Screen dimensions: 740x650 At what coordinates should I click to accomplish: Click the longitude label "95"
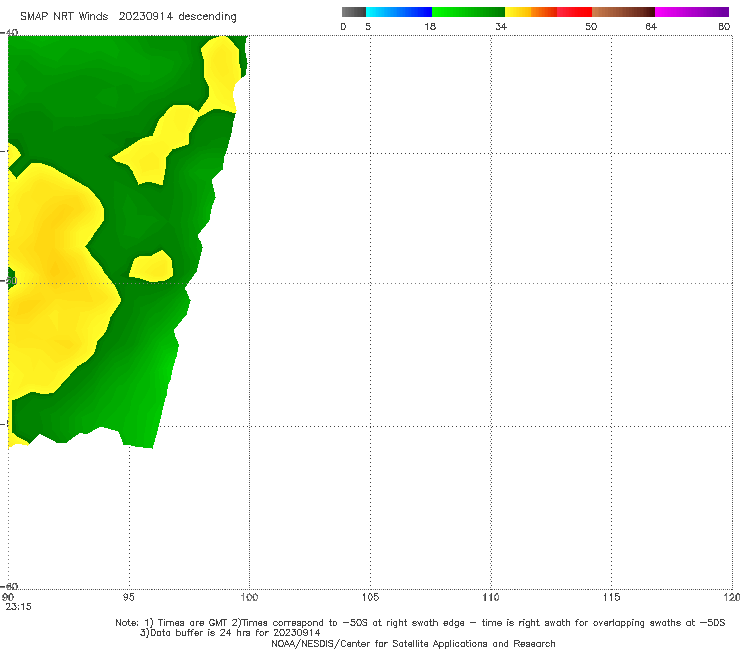[x=128, y=597]
